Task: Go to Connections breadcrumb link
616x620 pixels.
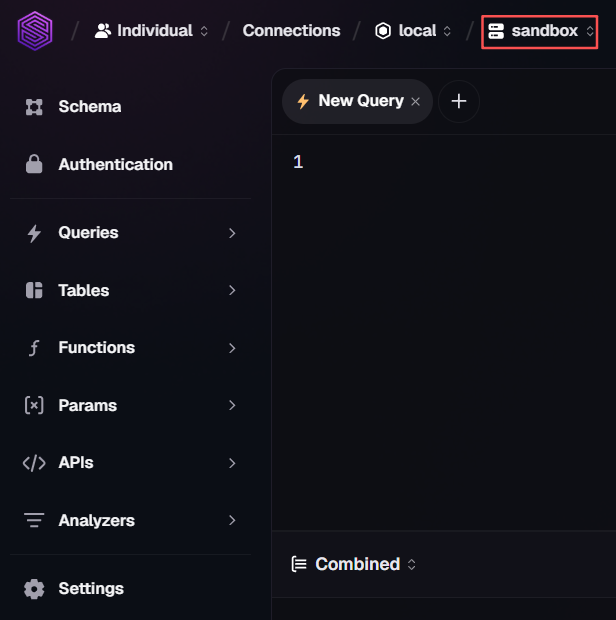Action: (x=291, y=31)
